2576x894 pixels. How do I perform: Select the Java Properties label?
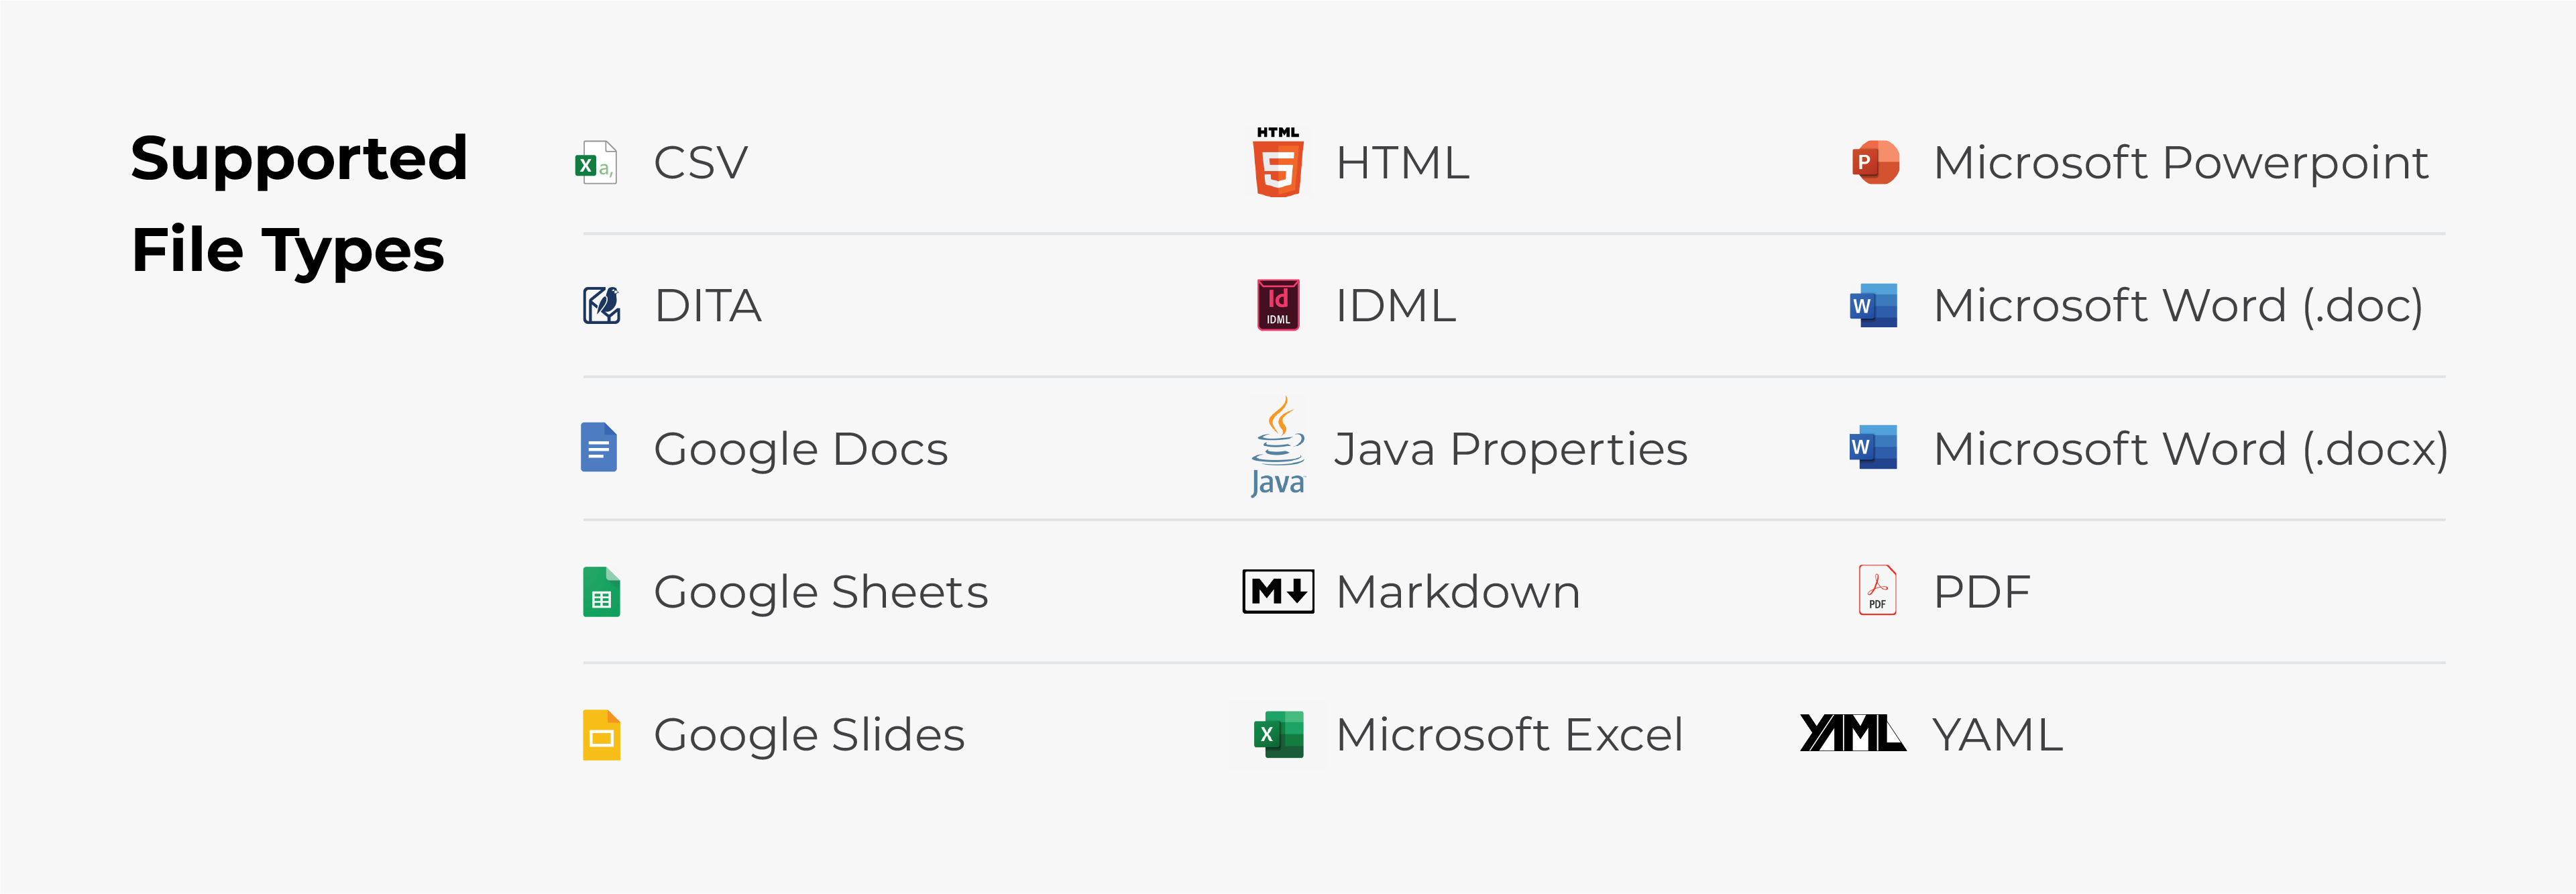[1510, 449]
